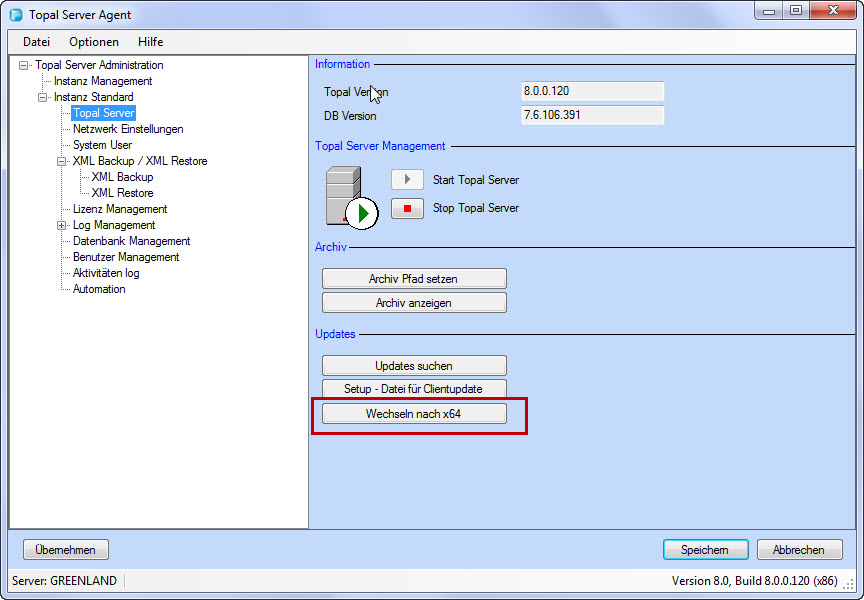Click the DB Version field
Viewport: 864px width, 600px height.
click(592, 115)
